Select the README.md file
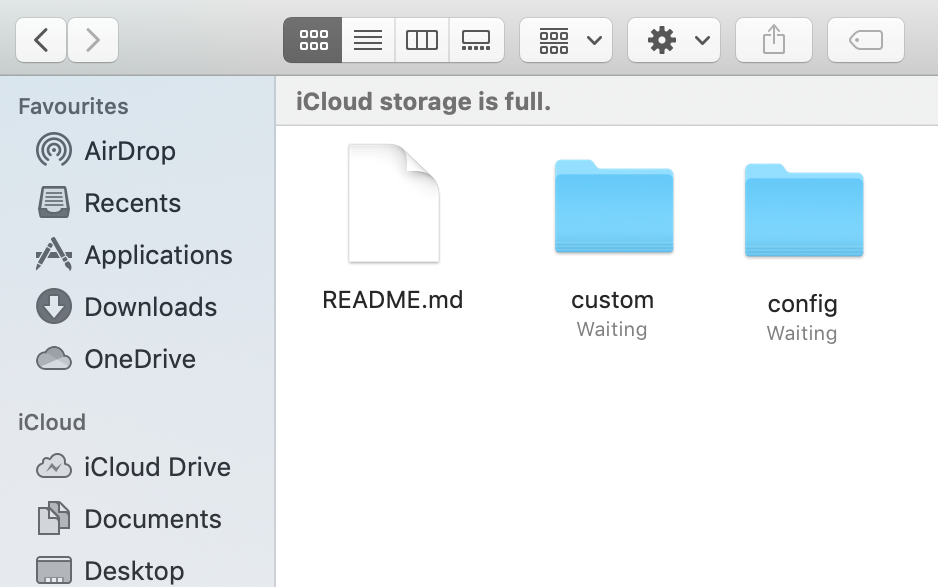 tap(393, 205)
